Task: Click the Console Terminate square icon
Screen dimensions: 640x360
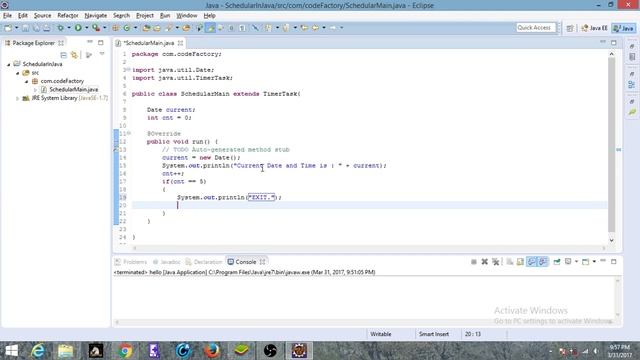Action: [x=473, y=262]
